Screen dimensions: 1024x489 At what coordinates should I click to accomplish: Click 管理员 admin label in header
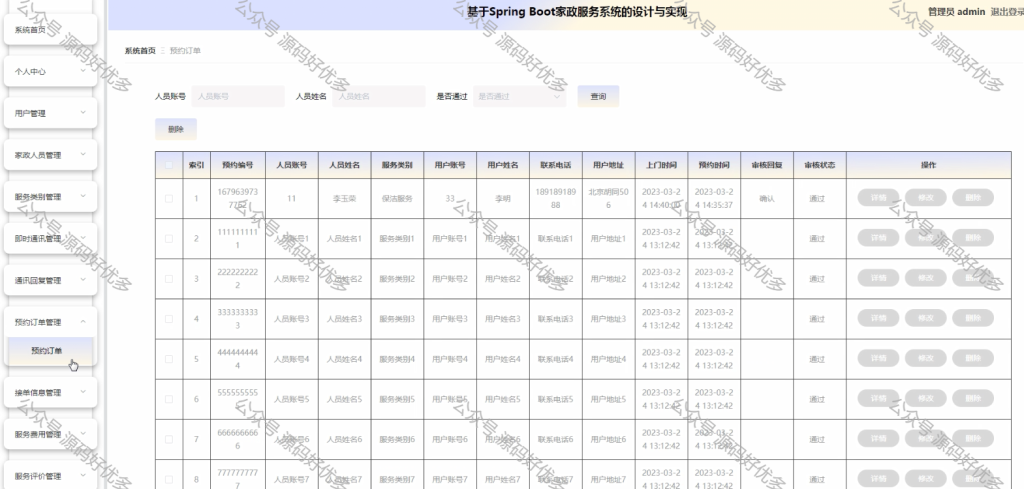[x=956, y=12]
